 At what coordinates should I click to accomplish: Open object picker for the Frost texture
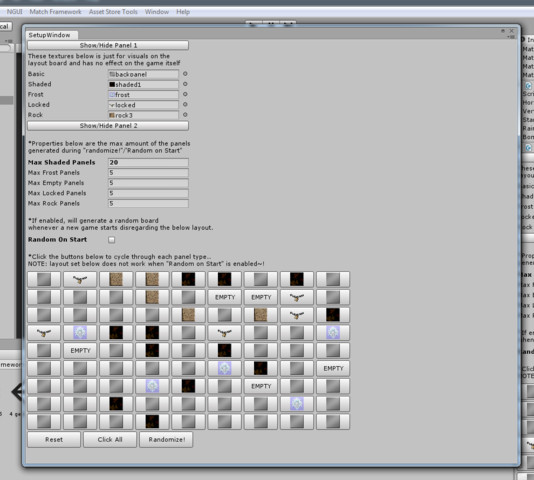pyautogui.click(x=185, y=94)
